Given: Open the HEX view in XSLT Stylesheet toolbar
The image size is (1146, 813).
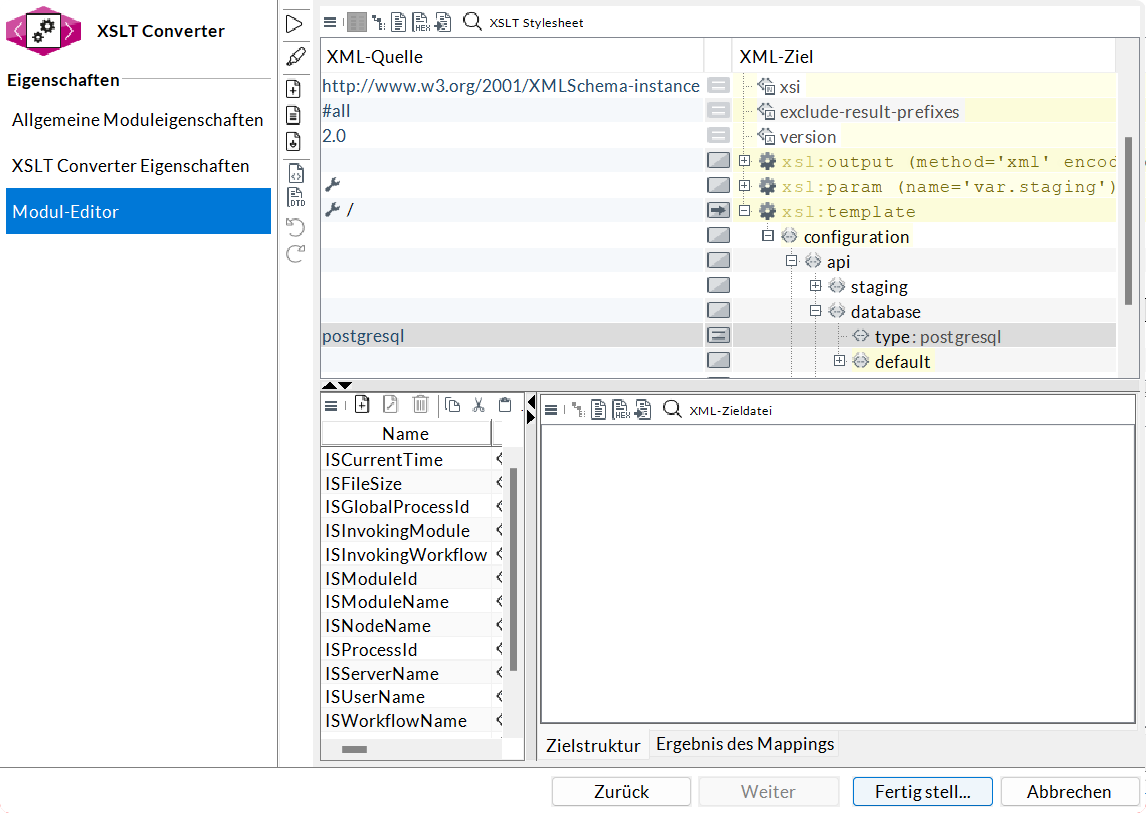Looking at the screenshot, I should [421, 22].
